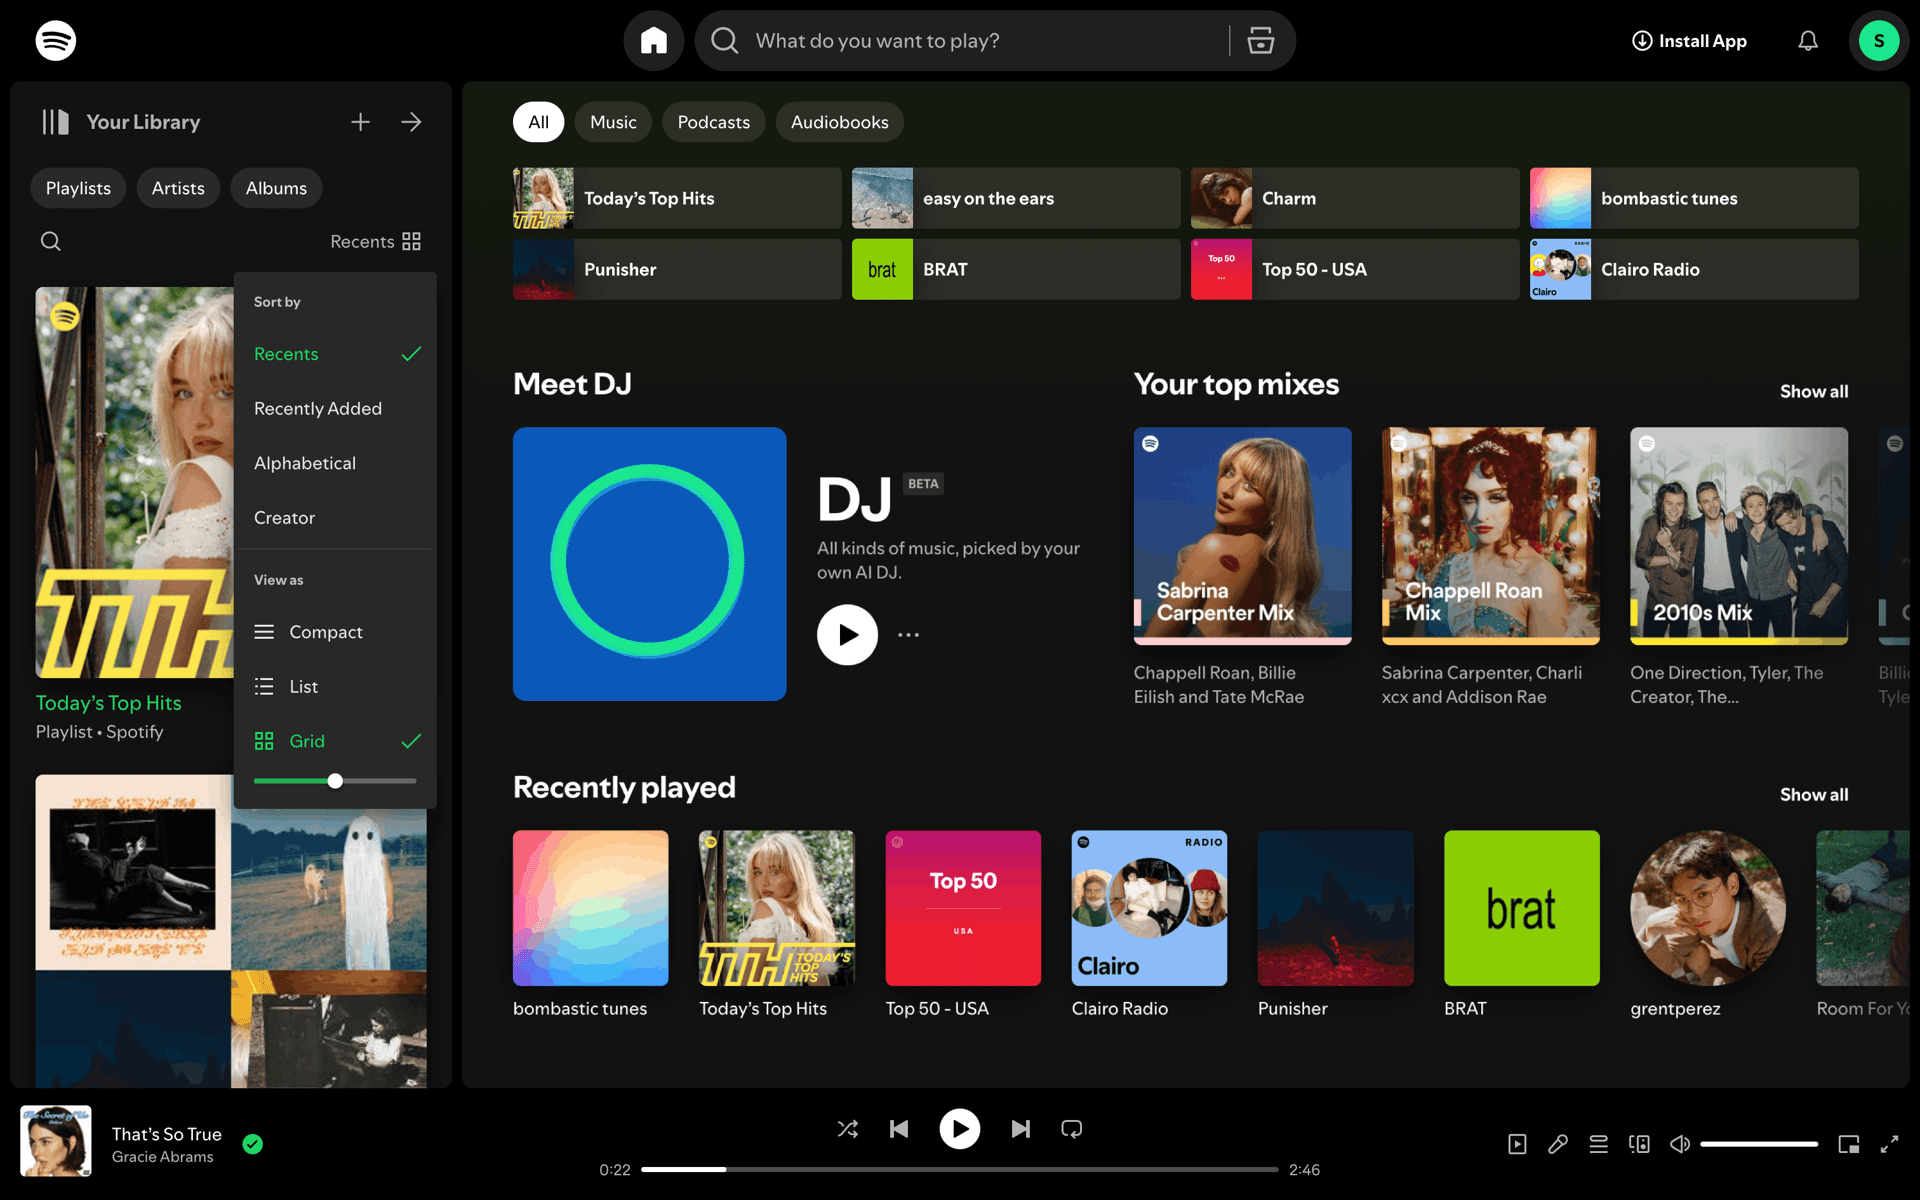Adjust the grid size slider

point(335,781)
